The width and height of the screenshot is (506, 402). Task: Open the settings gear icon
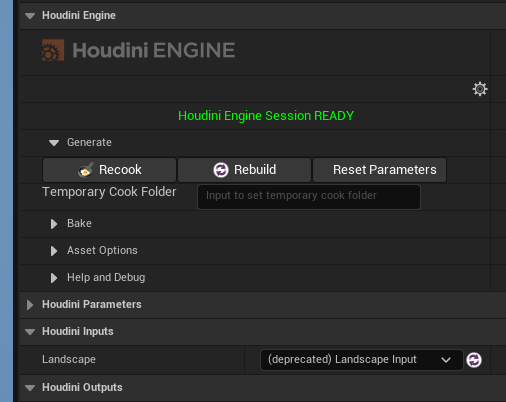pyautogui.click(x=480, y=89)
